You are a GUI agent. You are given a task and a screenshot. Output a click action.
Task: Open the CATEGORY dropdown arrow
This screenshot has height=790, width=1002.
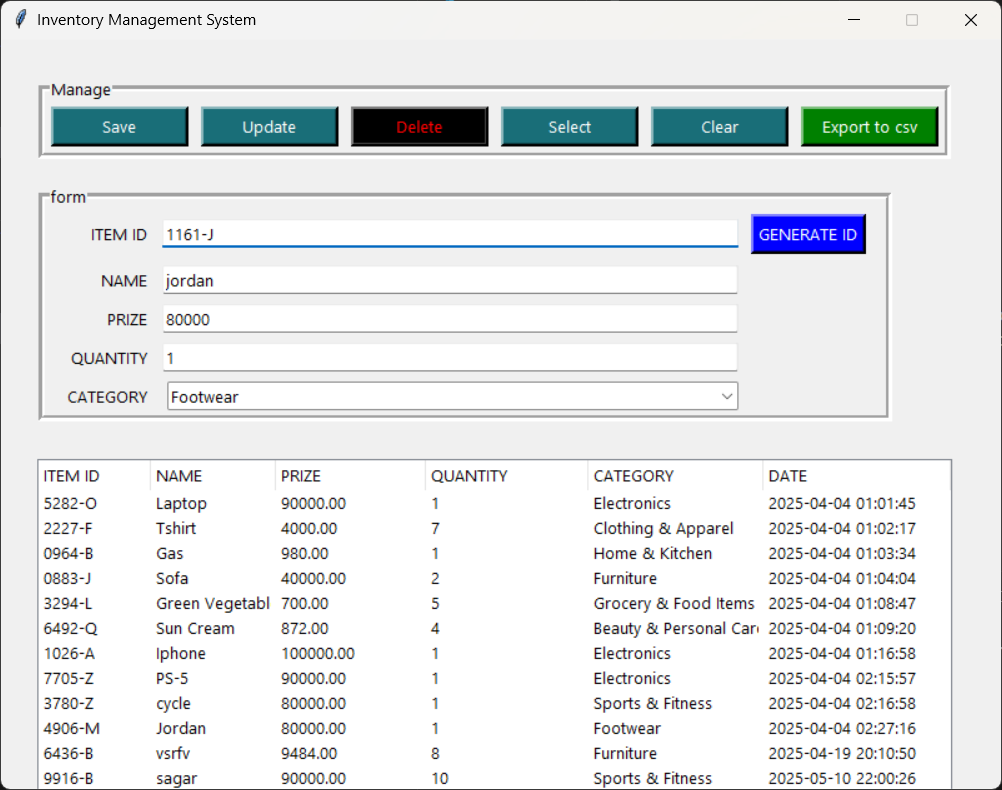(x=727, y=397)
